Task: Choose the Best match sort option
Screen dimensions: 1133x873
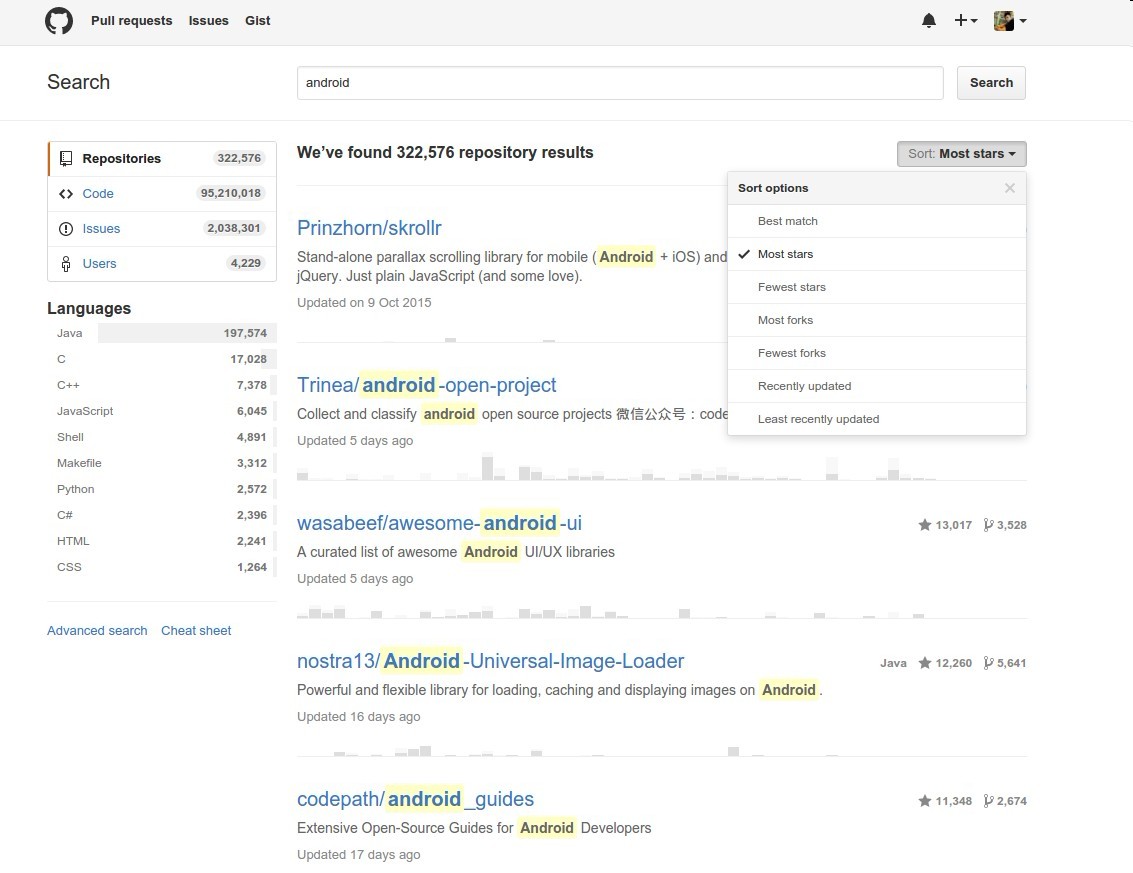Action: [x=876, y=221]
